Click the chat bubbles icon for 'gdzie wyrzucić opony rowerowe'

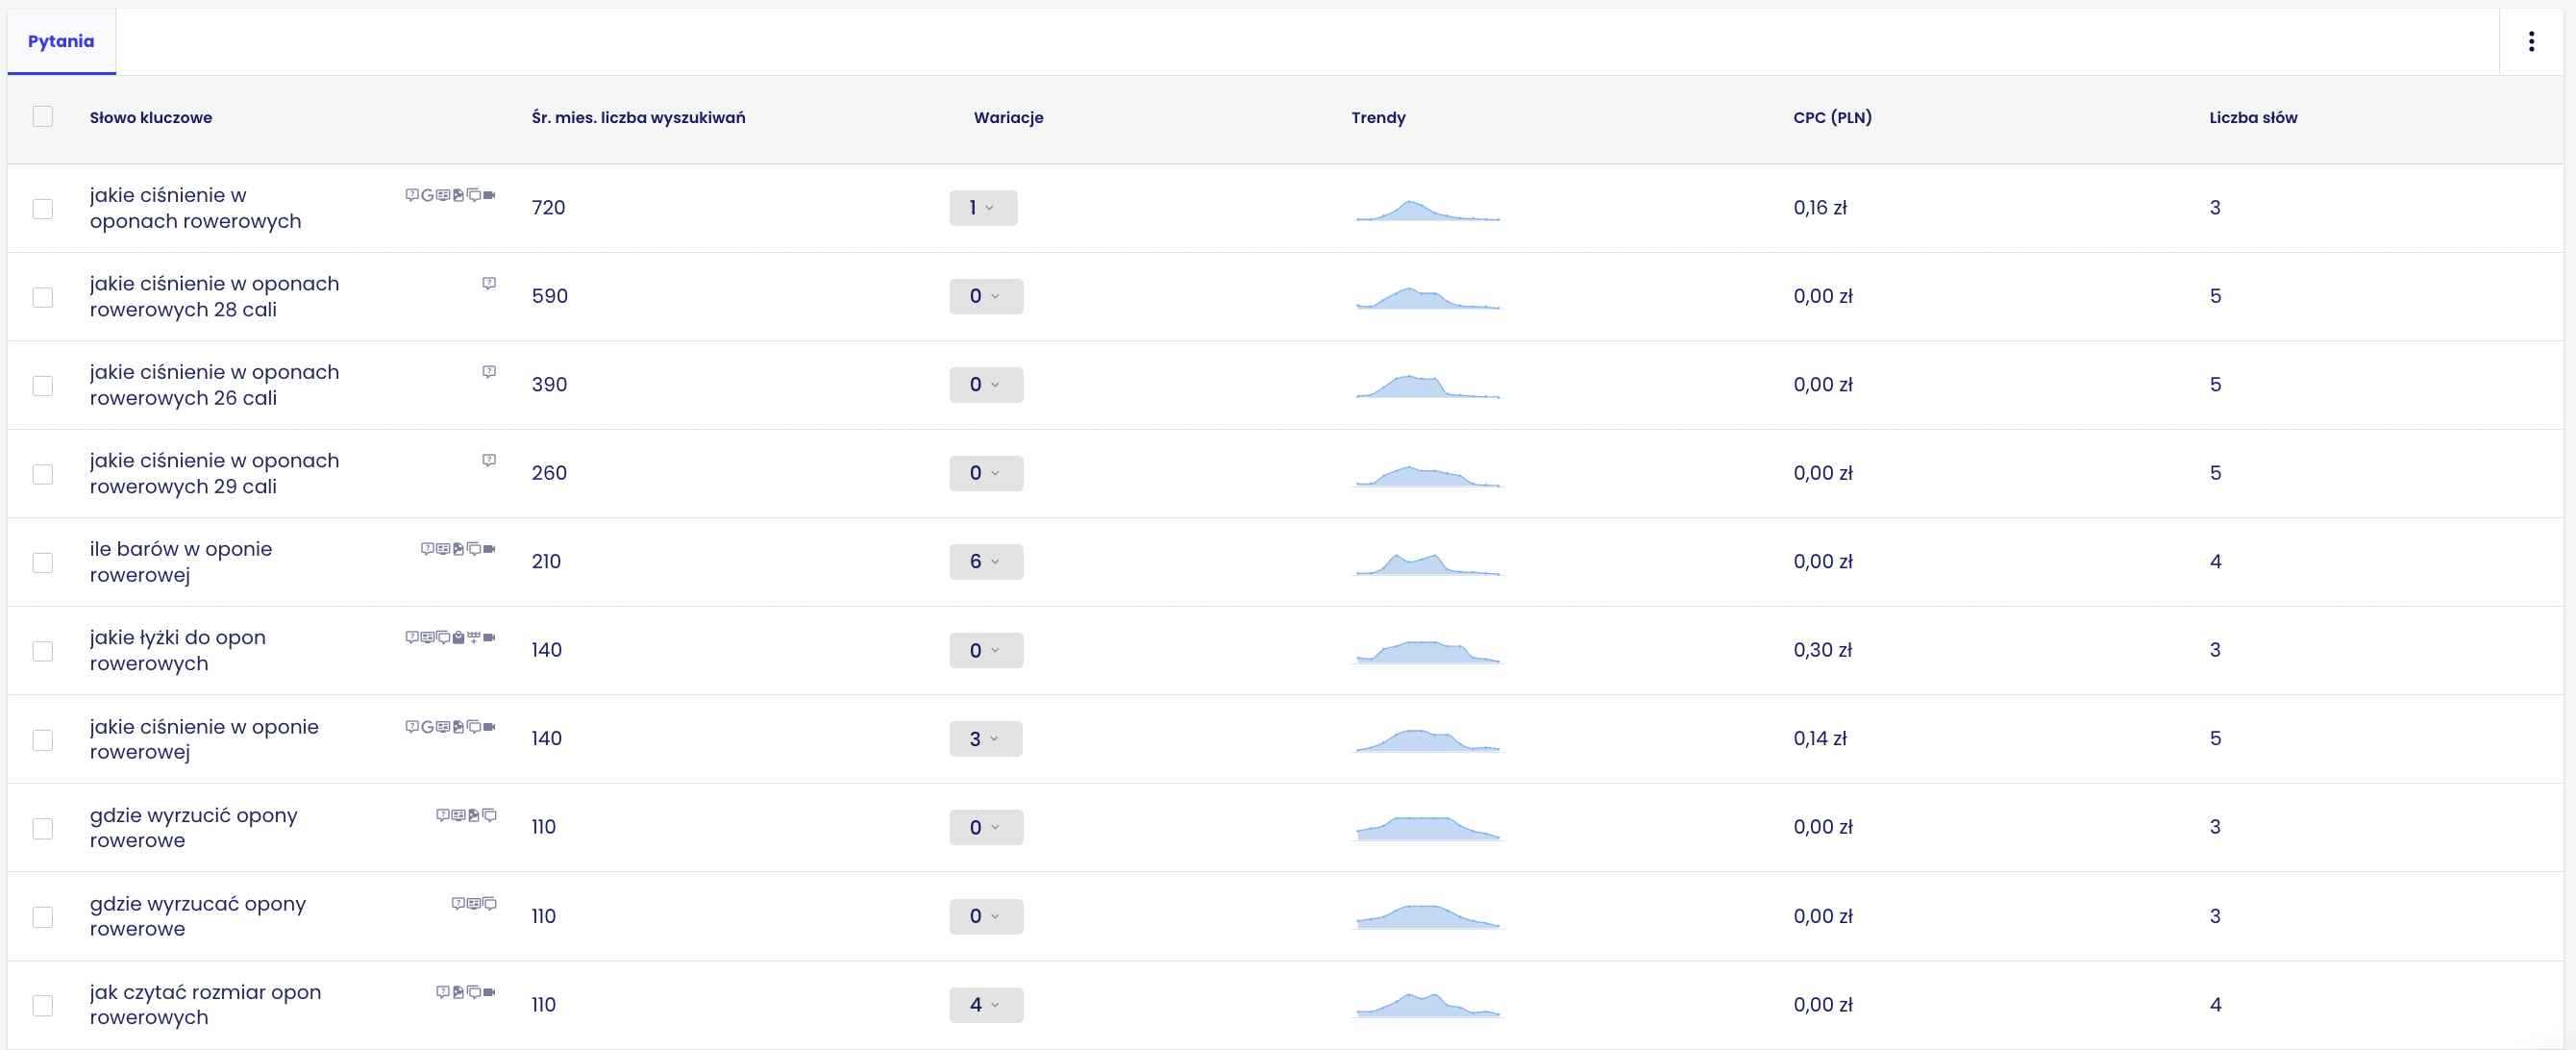489,815
